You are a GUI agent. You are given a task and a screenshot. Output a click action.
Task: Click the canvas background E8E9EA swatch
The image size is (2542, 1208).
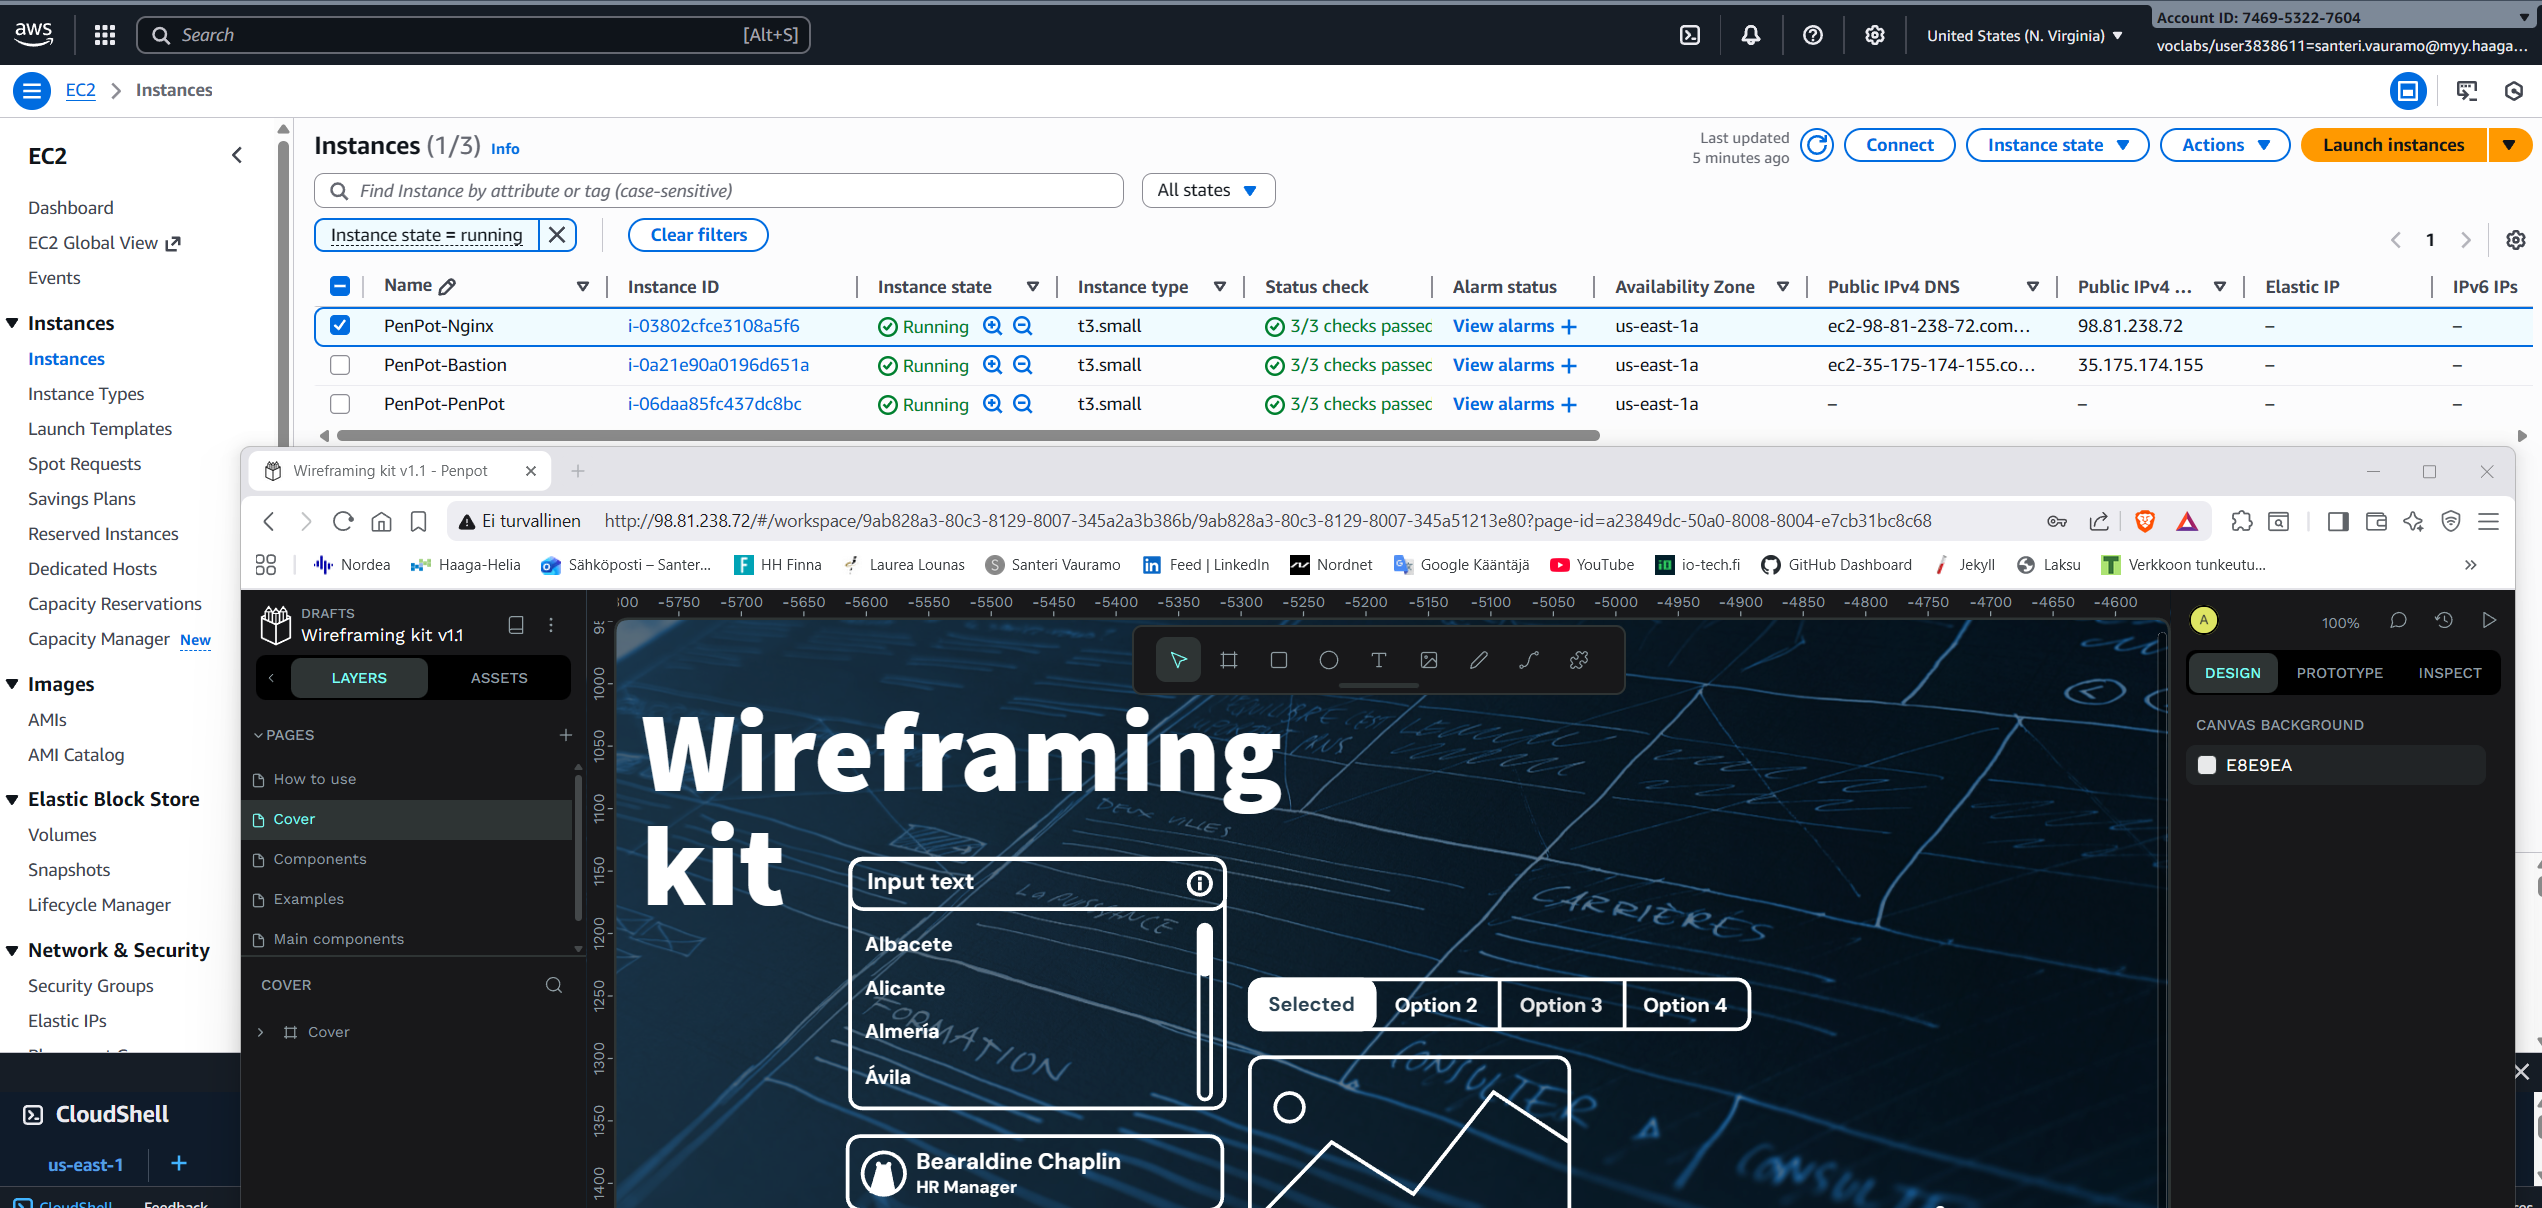click(2207, 765)
